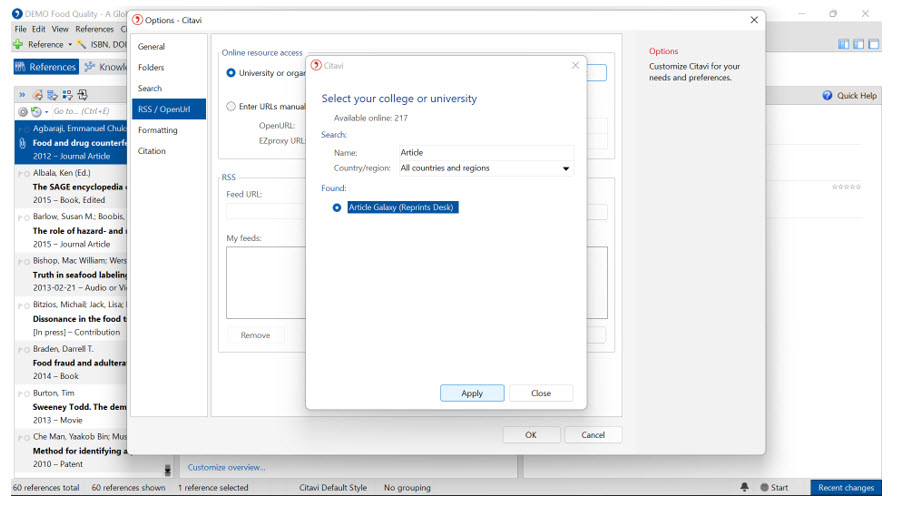Close the Select your college dialog

point(575,65)
